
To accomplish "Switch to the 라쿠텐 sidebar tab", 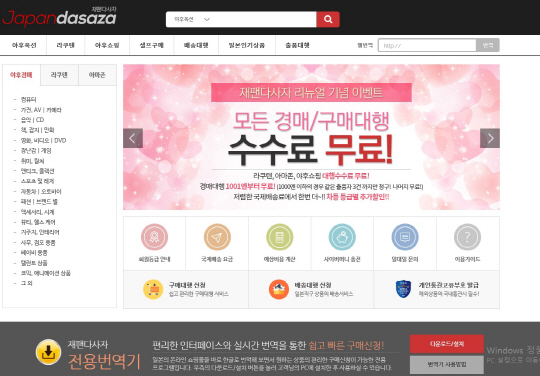I will click(x=59, y=75).
